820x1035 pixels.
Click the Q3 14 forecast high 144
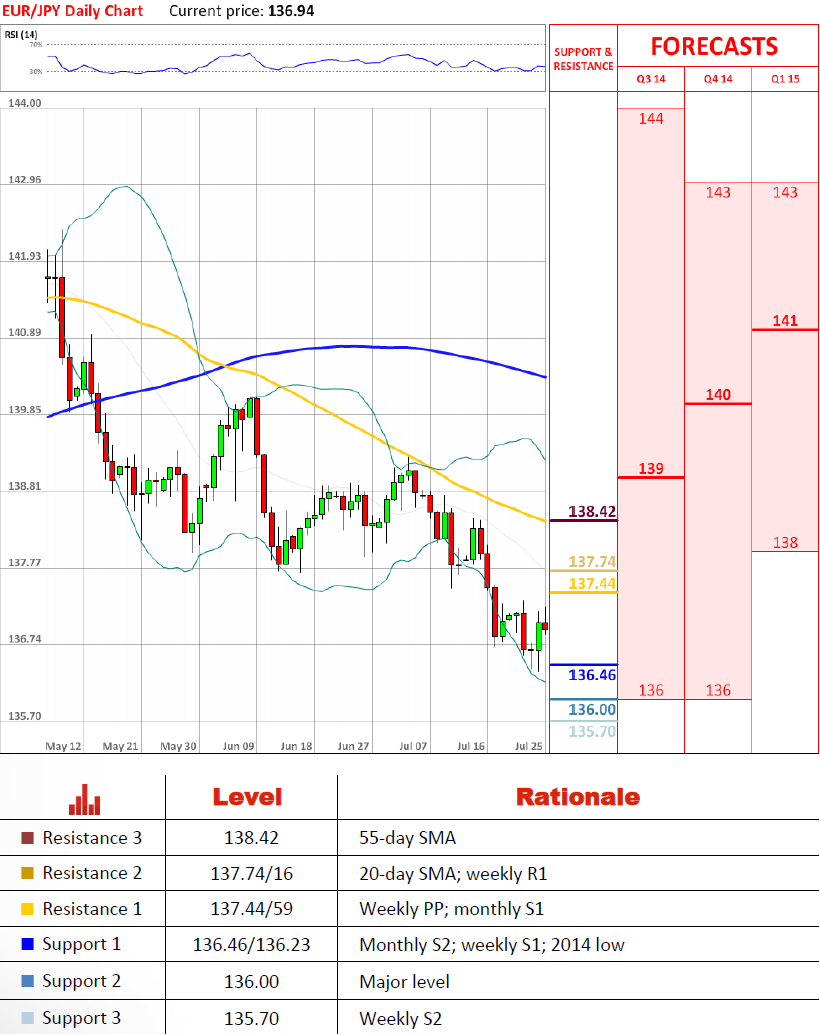651,119
